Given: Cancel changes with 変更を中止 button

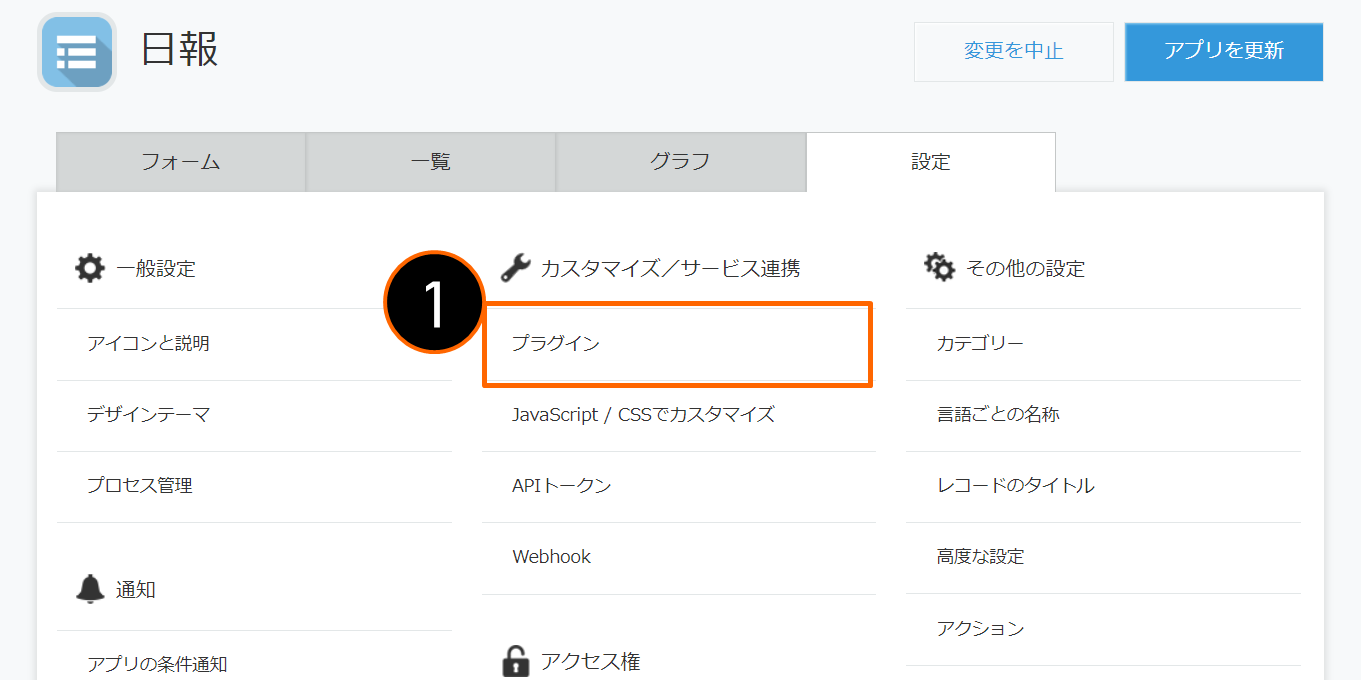Looking at the screenshot, I should pyautogui.click(x=1014, y=52).
